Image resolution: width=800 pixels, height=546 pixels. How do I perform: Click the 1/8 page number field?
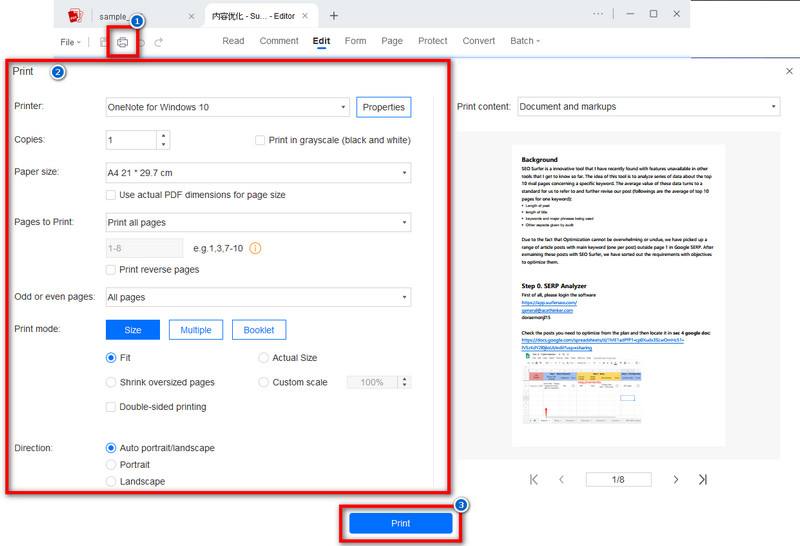618,480
